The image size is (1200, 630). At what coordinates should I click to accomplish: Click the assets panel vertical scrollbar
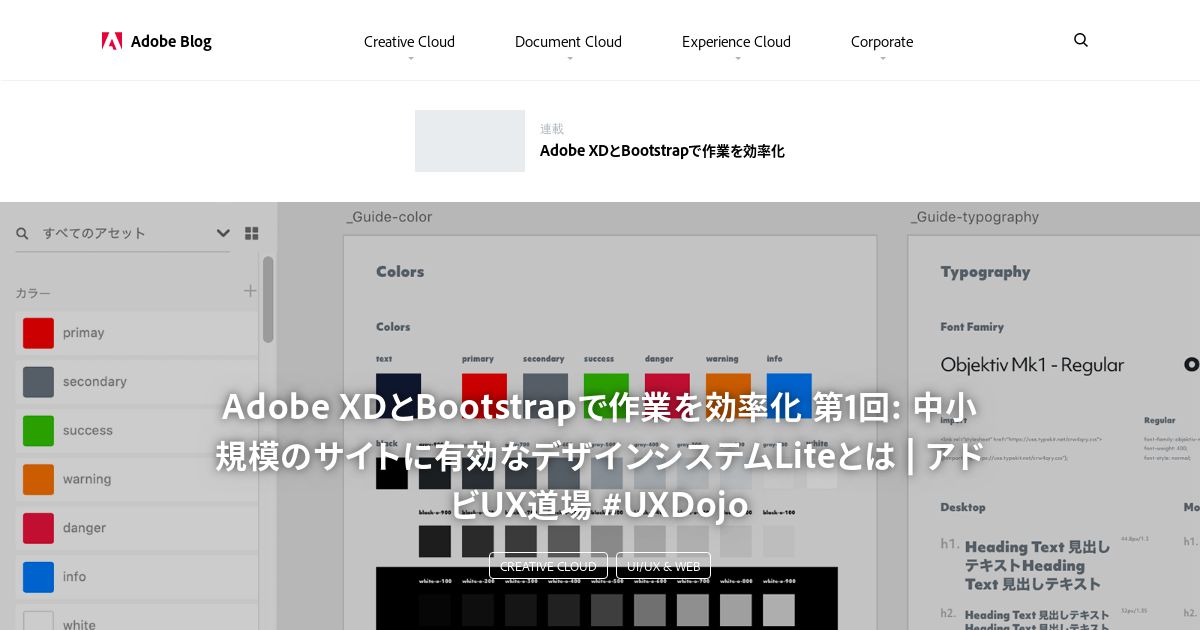(x=268, y=300)
